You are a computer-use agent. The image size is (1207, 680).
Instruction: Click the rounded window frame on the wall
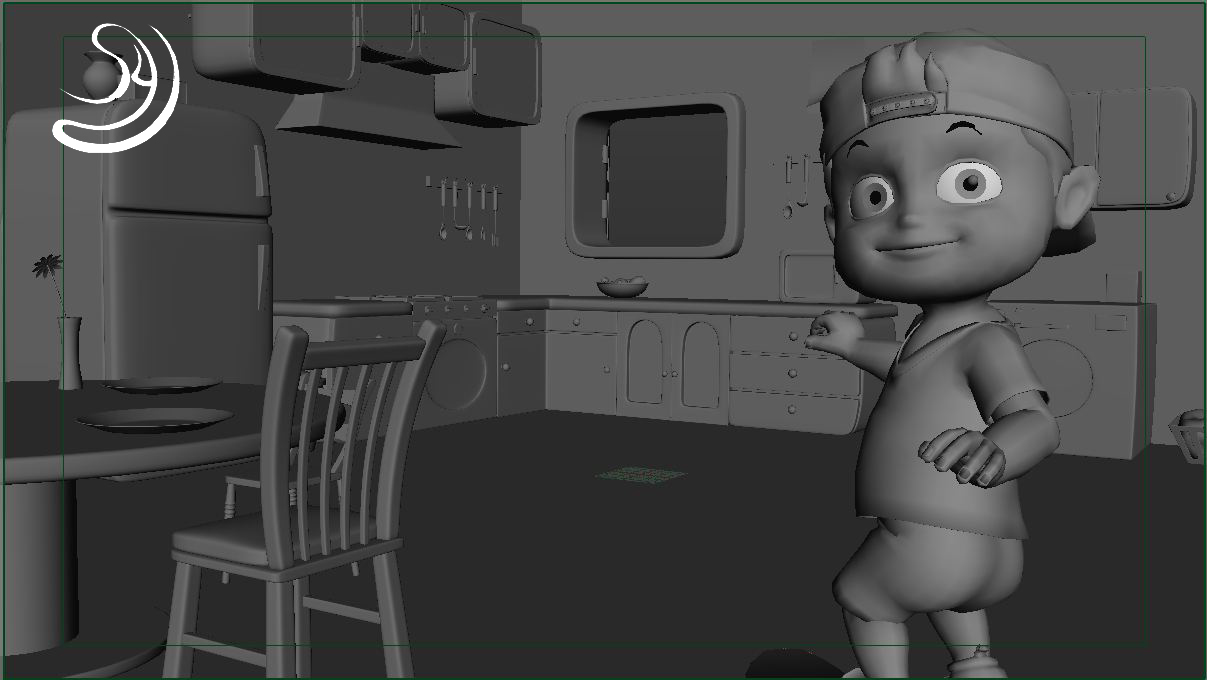(x=656, y=177)
